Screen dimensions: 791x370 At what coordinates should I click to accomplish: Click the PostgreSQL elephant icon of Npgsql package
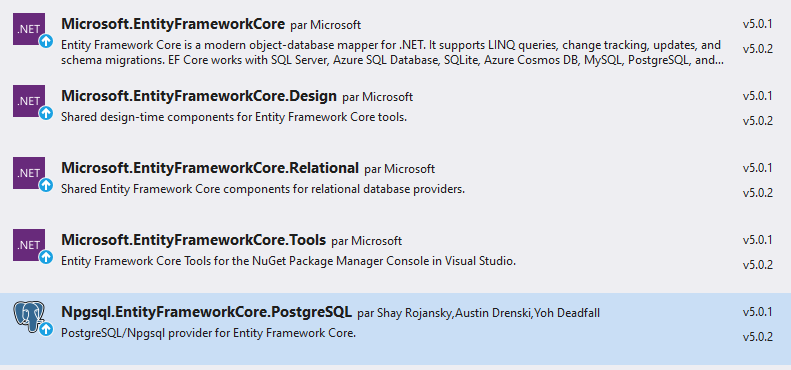coord(29,316)
